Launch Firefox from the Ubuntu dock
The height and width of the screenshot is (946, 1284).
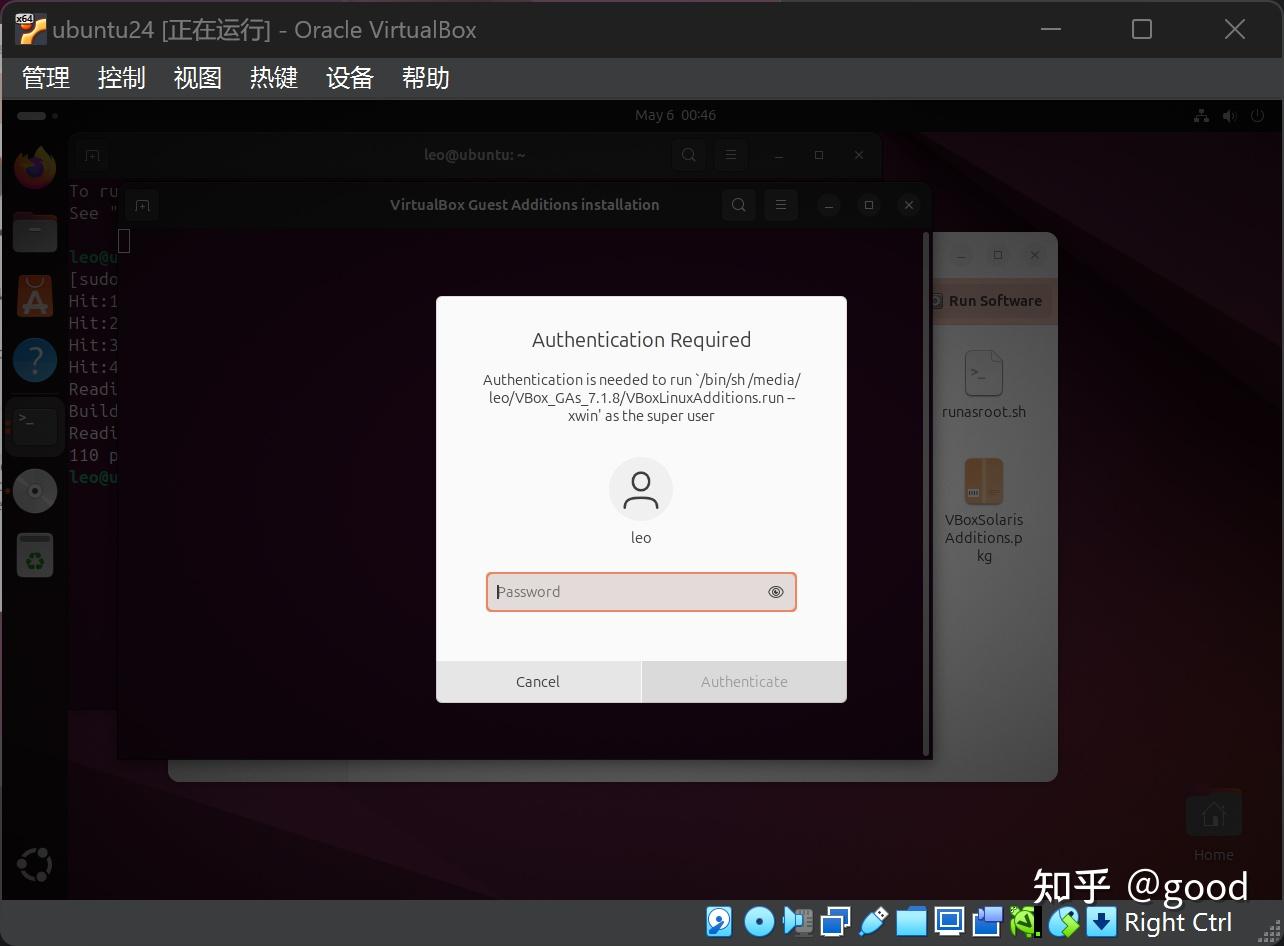(x=35, y=166)
